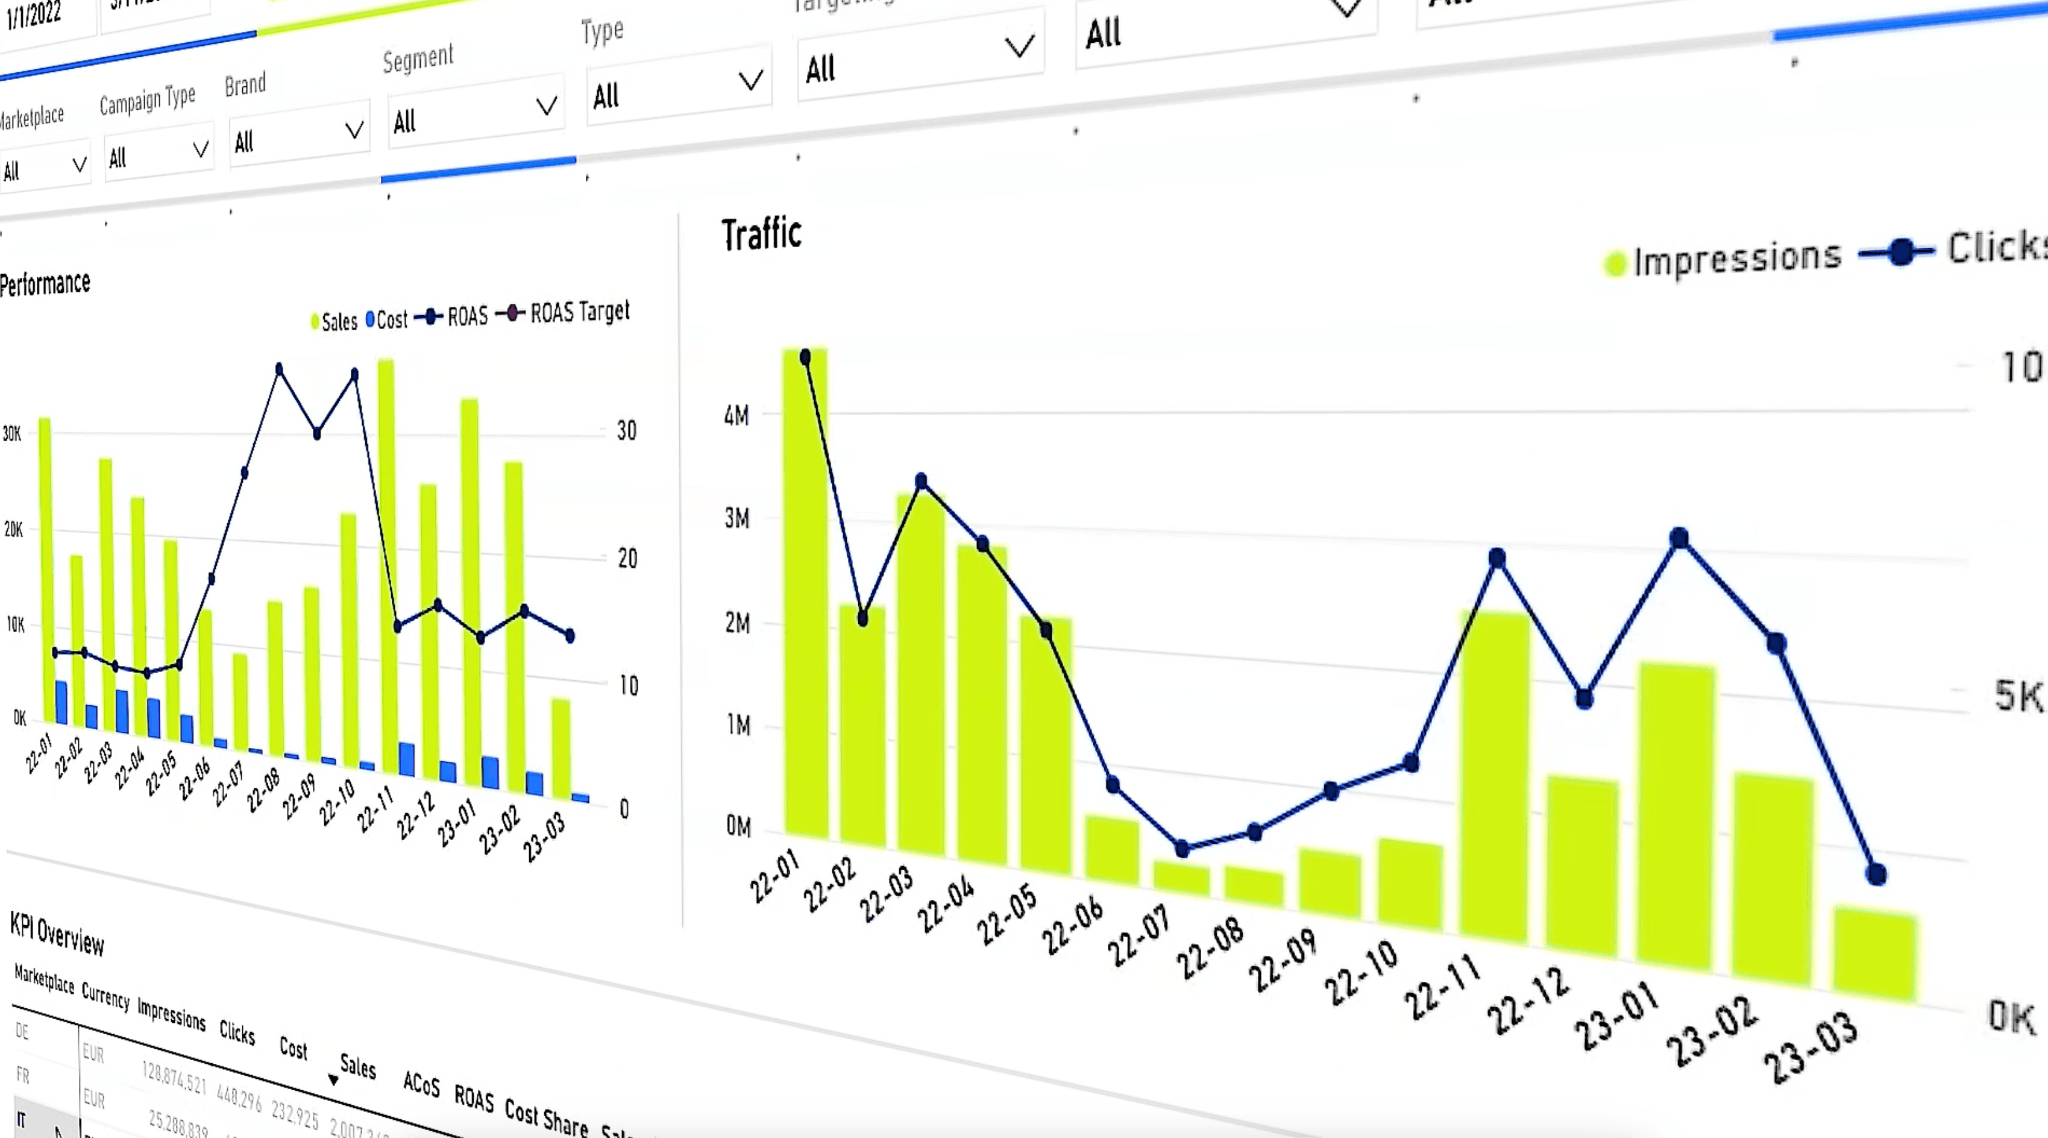Sort KPI table by Impressions column
This screenshot has height=1138, width=2048.
tap(171, 1014)
